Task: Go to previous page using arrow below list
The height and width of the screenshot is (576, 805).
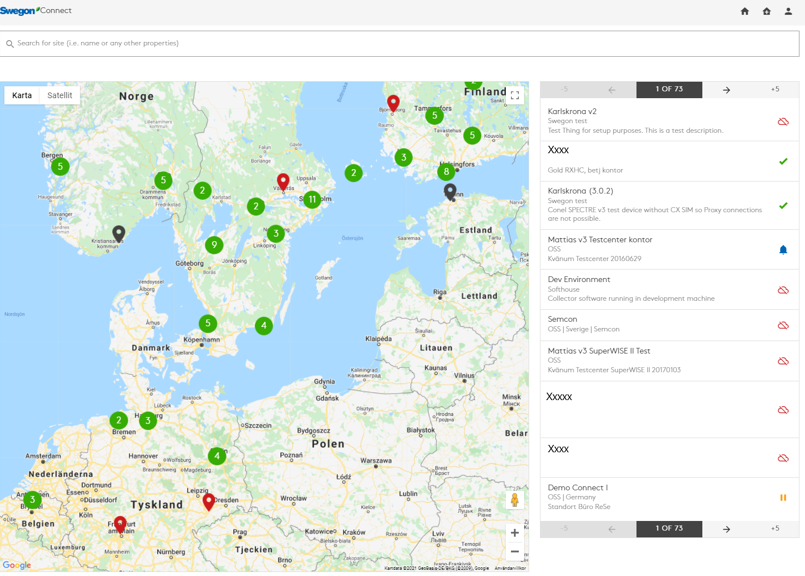Action: 611,529
